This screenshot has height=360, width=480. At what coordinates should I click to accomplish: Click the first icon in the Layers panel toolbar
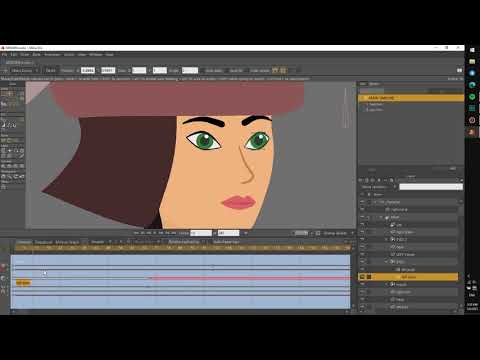click(361, 180)
